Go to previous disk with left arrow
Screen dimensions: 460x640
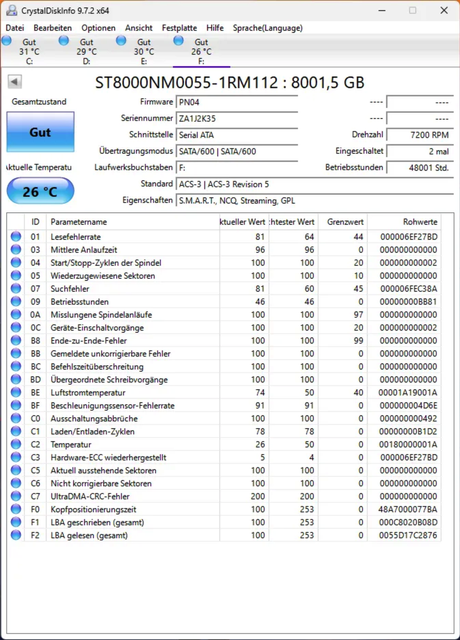pos(15,82)
